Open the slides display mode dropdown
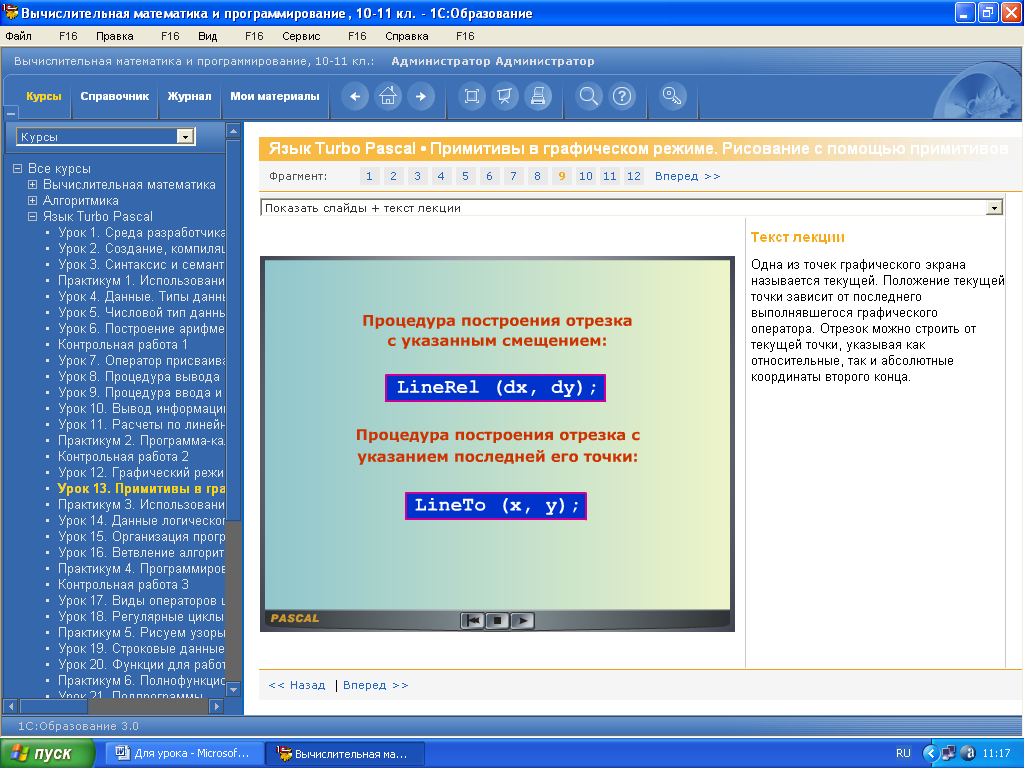The width and height of the screenshot is (1024, 768). pyautogui.click(x=993, y=208)
